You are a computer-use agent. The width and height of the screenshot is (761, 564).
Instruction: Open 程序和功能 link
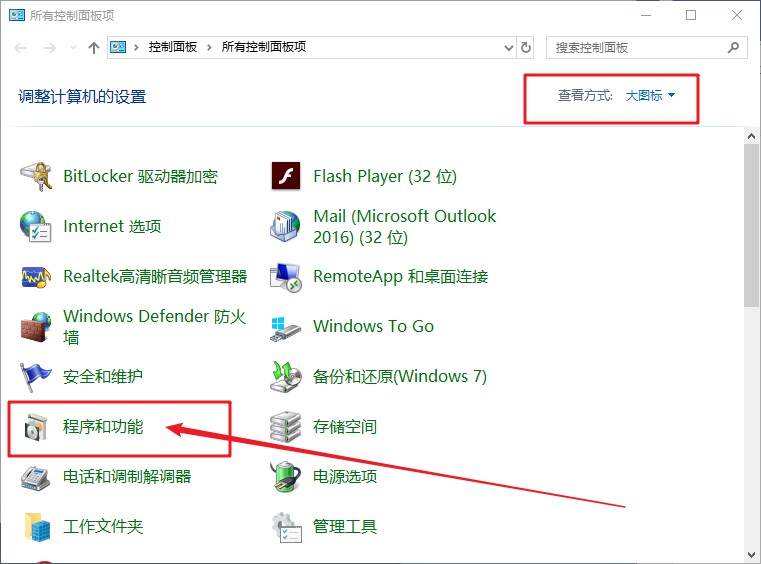click(103, 427)
